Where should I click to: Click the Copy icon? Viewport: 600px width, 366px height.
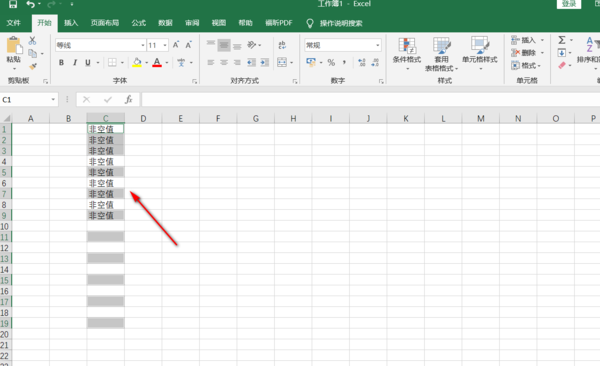[33, 53]
